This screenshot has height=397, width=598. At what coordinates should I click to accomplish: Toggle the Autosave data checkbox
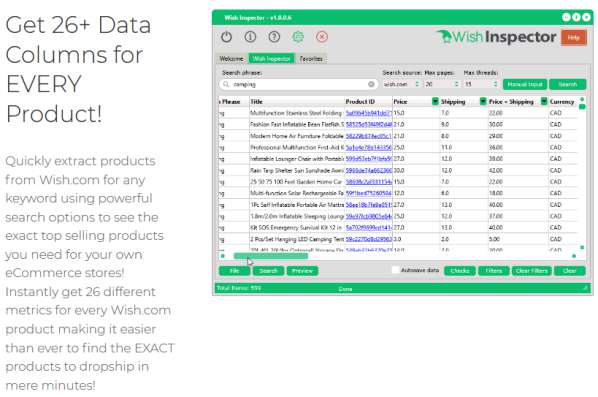point(395,270)
